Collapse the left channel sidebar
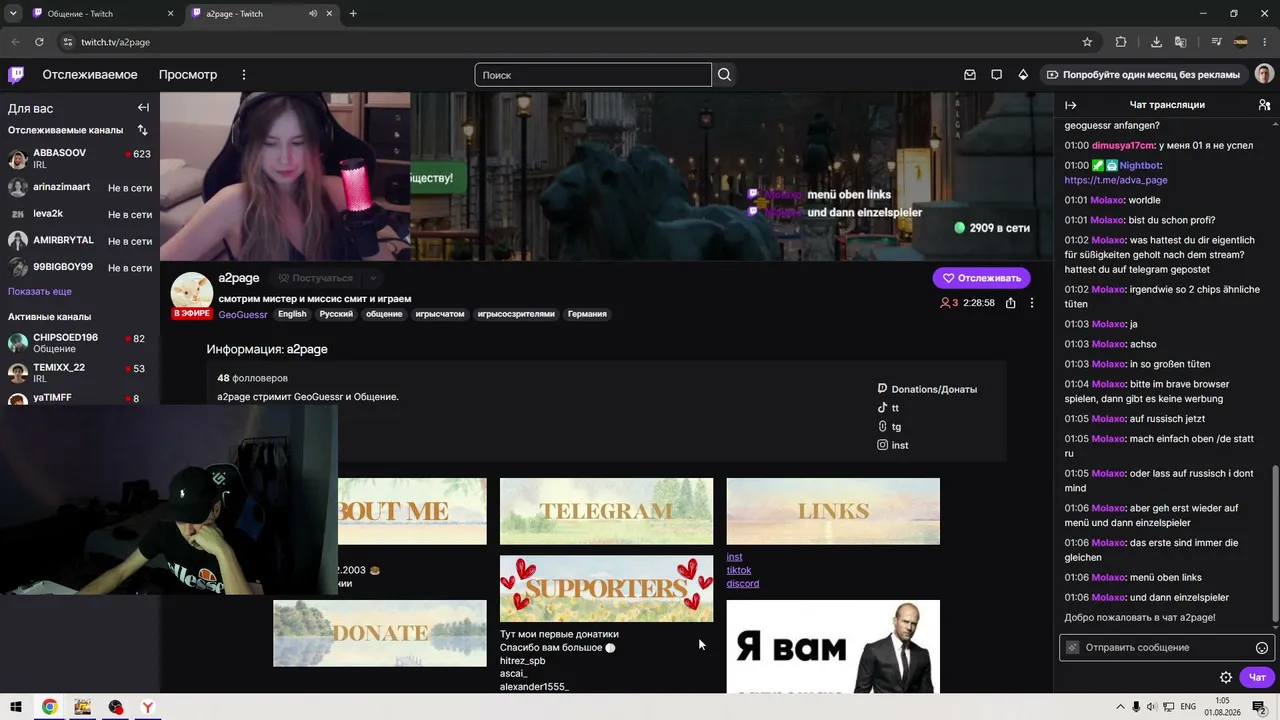Viewport: 1280px width, 720px height. pyautogui.click(x=143, y=108)
